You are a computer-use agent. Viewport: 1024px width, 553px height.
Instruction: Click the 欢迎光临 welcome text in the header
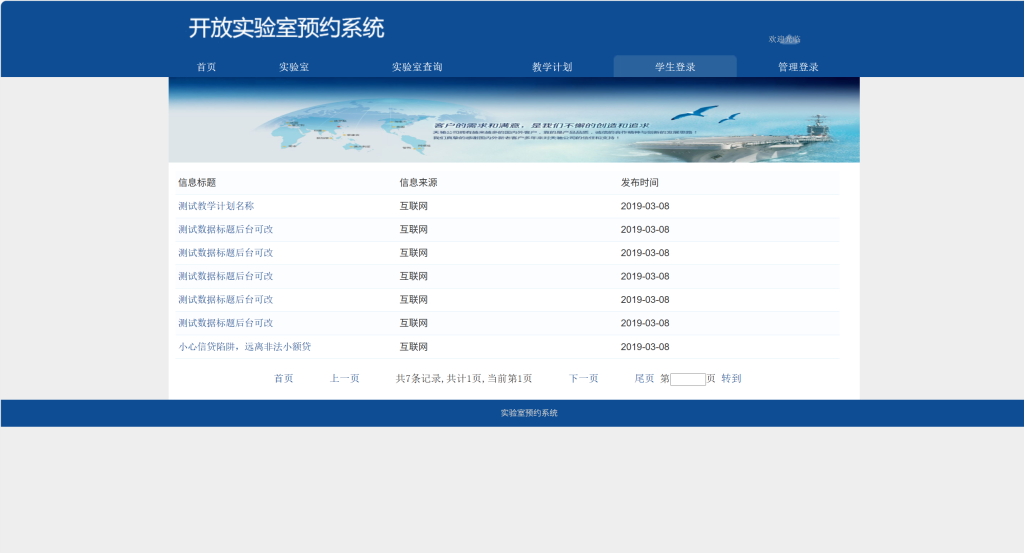[784, 39]
